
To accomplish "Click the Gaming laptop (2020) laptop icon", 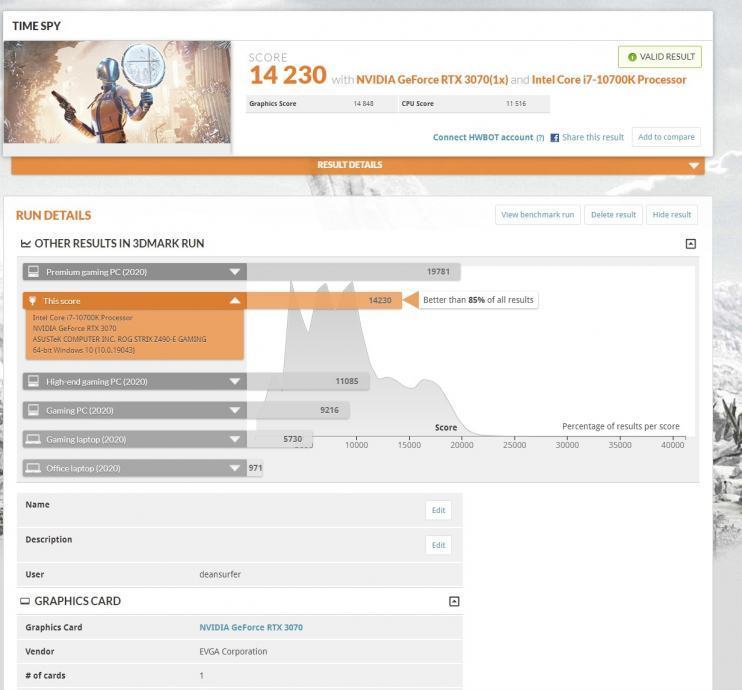I will click(x=33, y=440).
